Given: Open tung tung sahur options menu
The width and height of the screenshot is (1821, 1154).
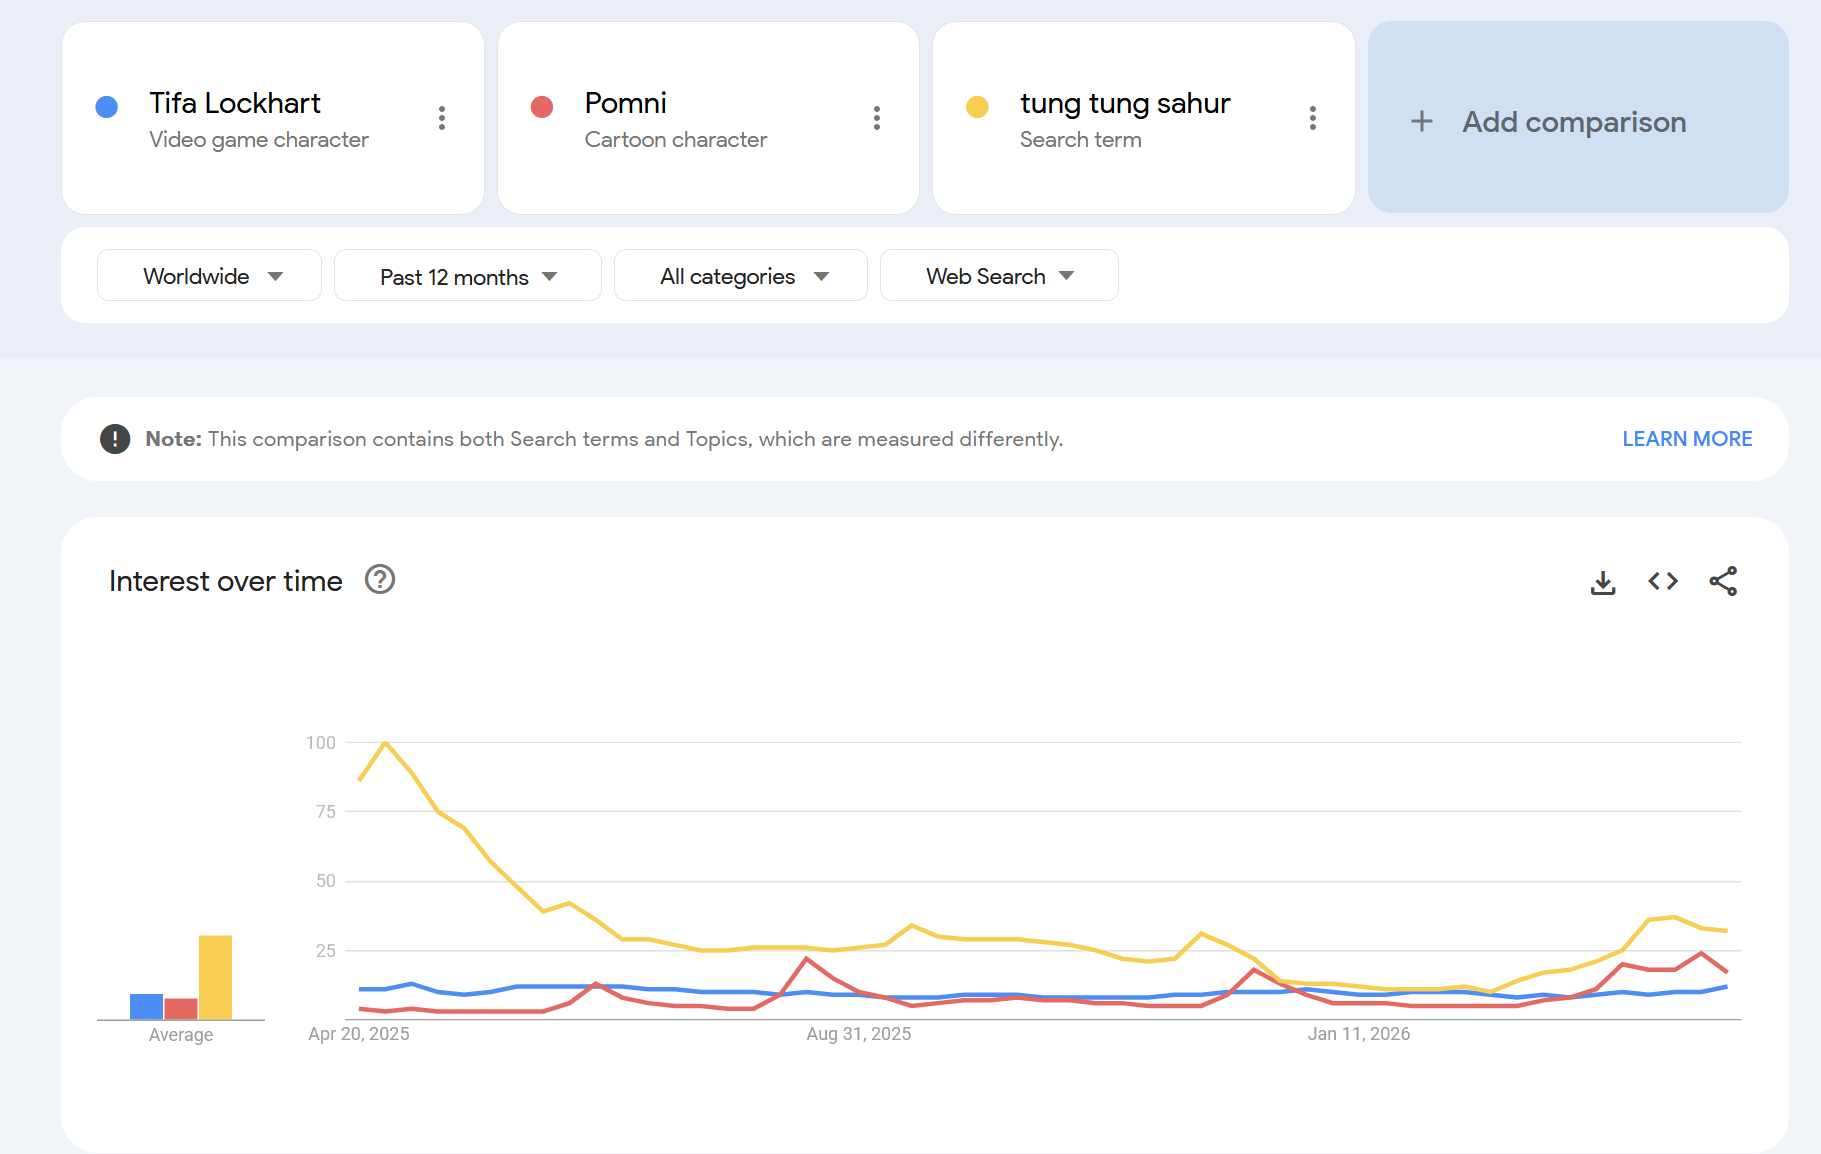Looking at the screenshot, I should 1312,118.
